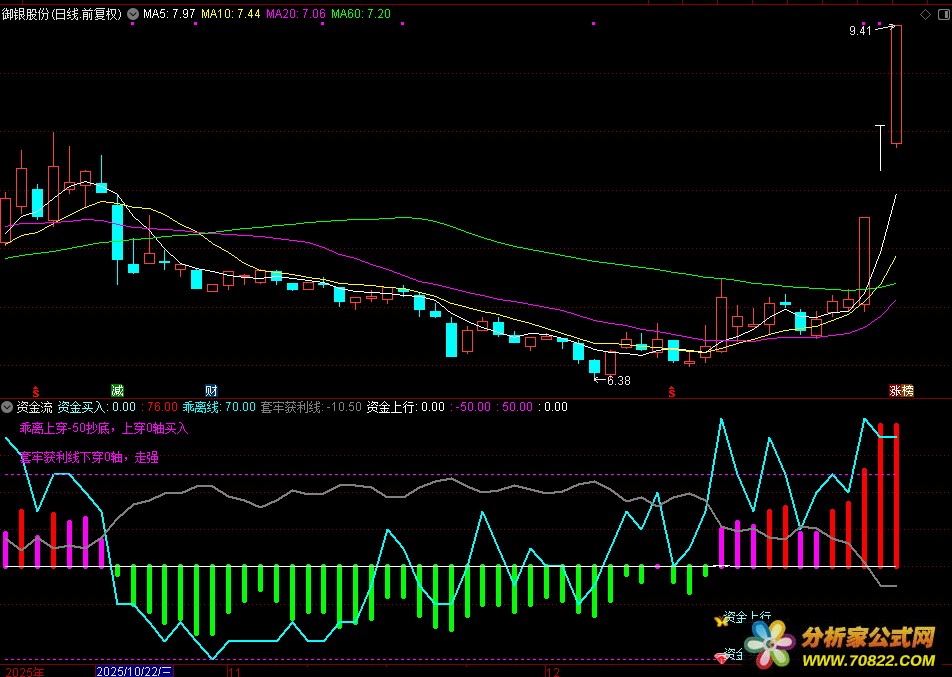The image size is (952, 677).
Task: Click the diamond icon at top right corner
Action: (922, 15)
